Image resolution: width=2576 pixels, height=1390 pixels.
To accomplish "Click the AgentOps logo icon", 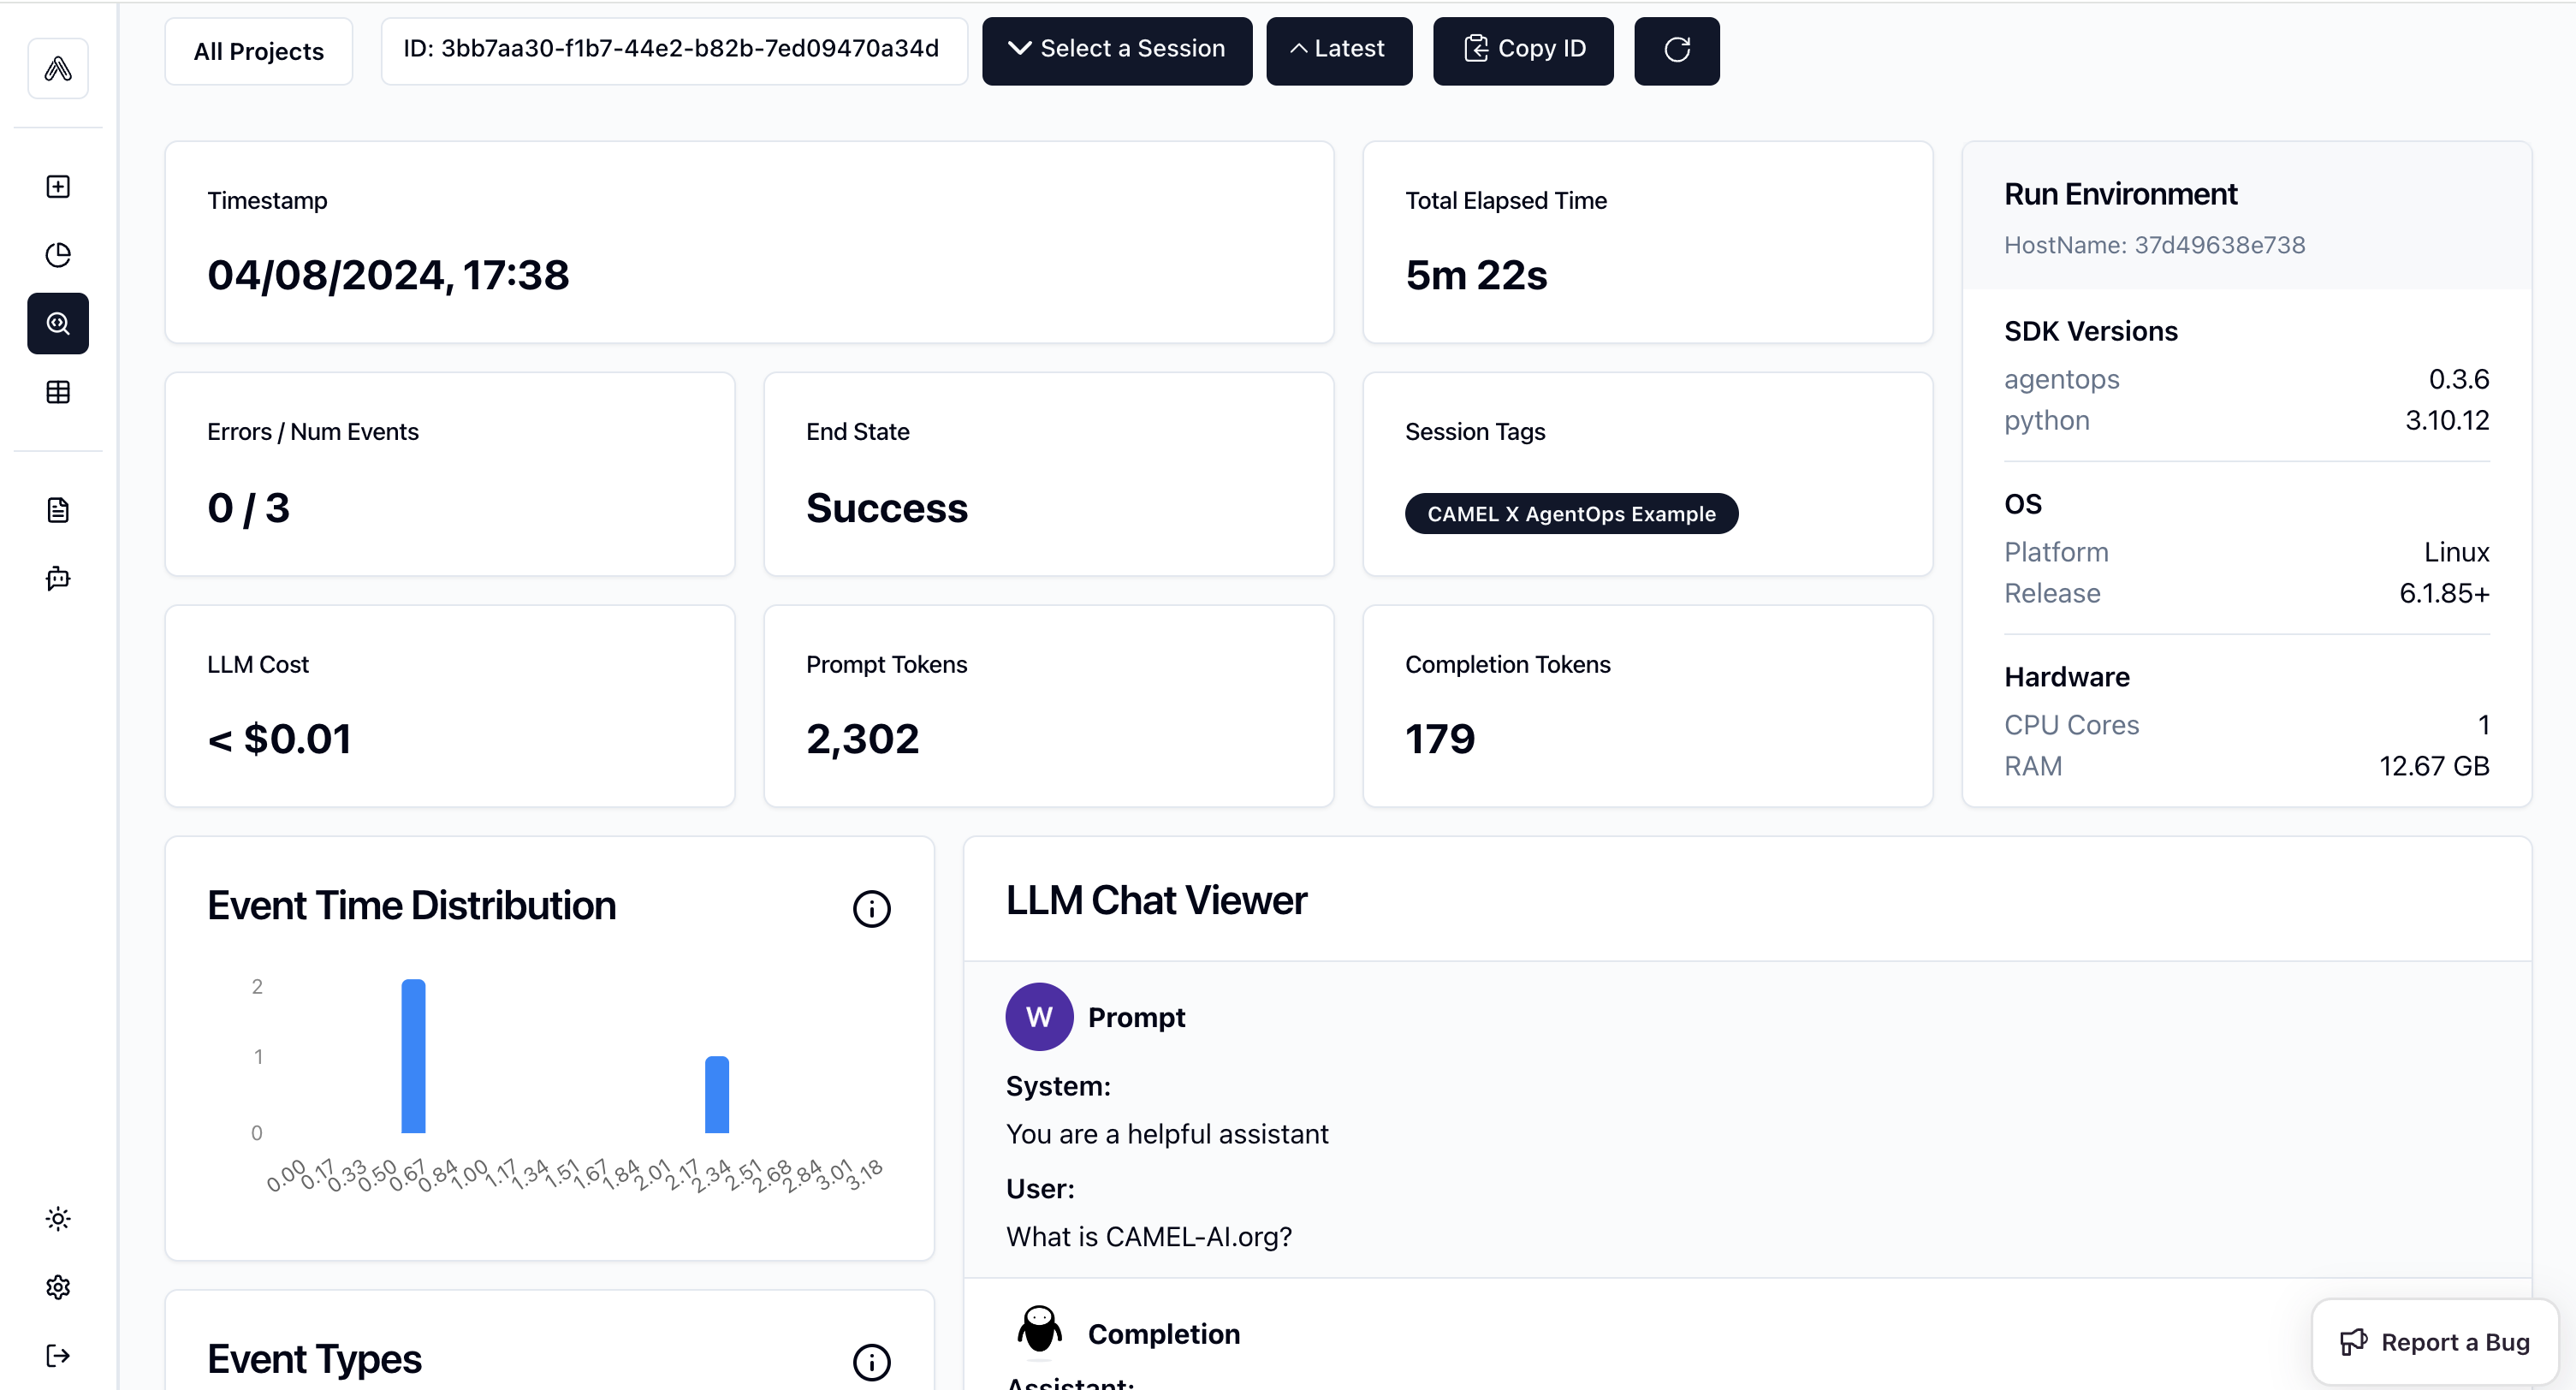I will (58, 68).
